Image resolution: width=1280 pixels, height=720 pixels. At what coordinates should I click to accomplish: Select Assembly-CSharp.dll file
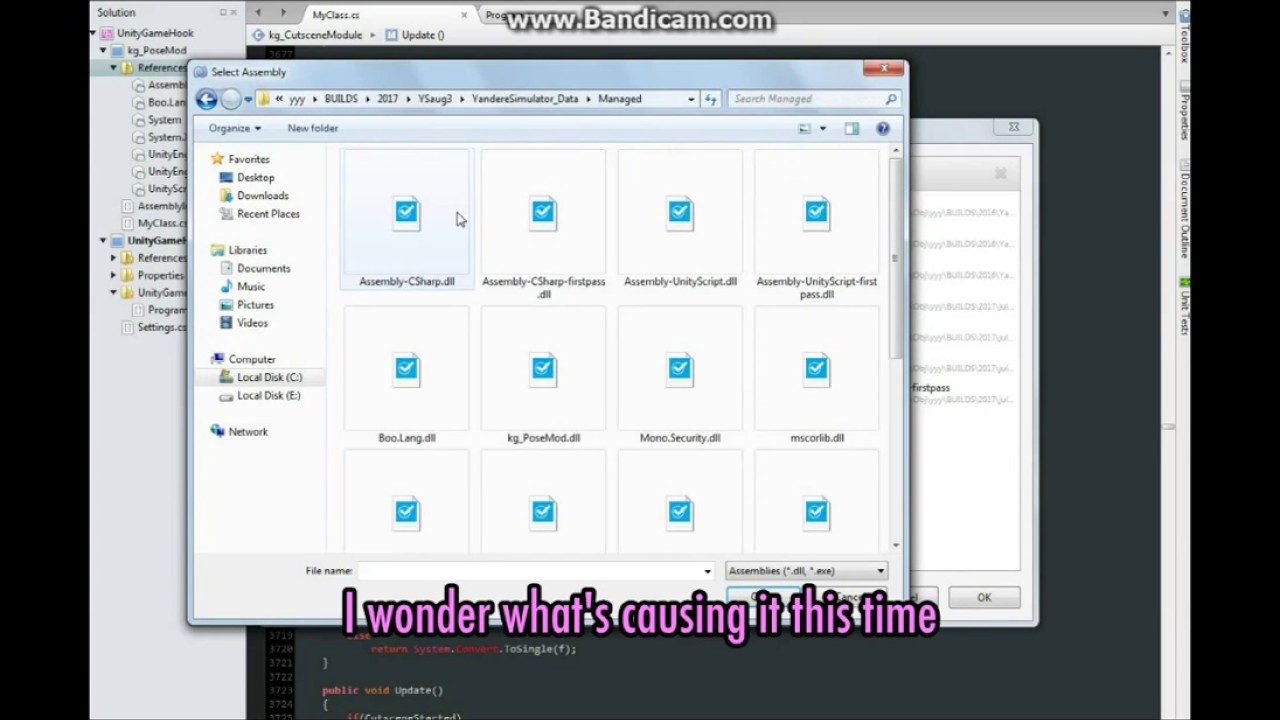point(406,221)
